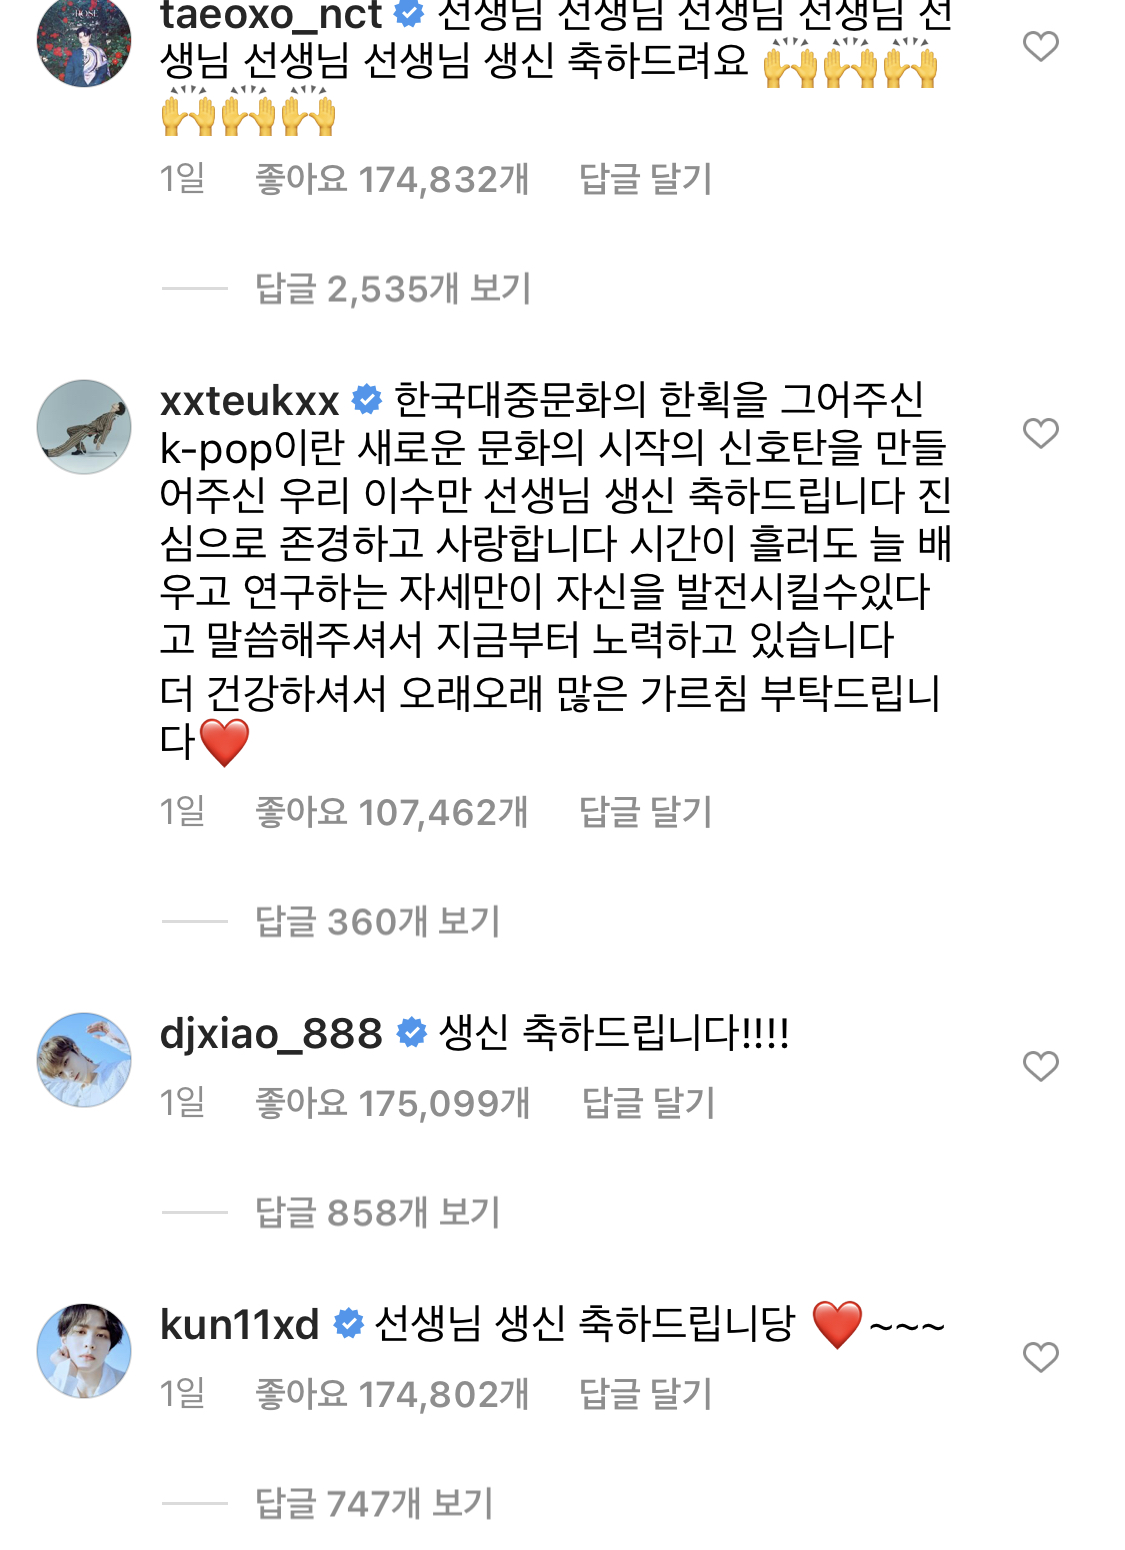Screen dimensions: 1125x1550
Task: Expand the 답글 858개 보기 replies
Action: (x=378, y=1213)
